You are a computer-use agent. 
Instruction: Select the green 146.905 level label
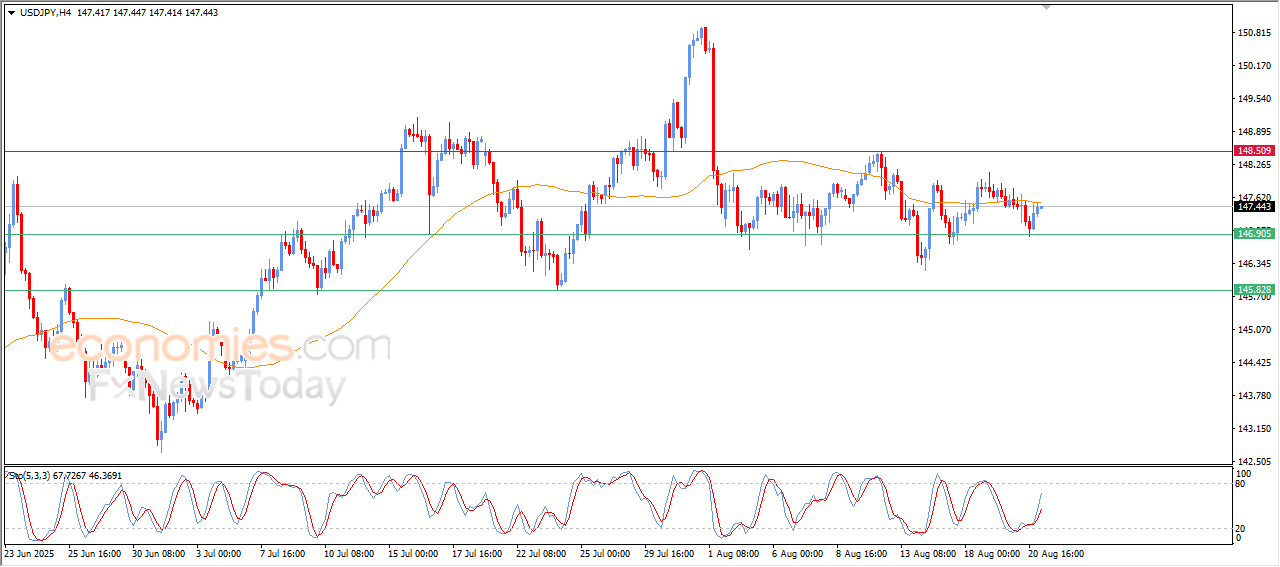(1254, 233)
